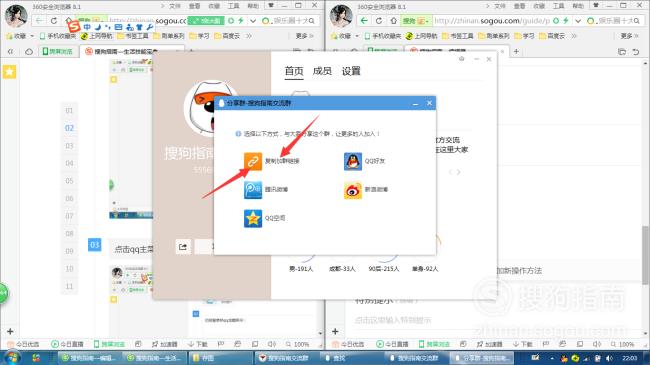This screenshot has height=365, width=650.
Task: Open 书签工具 folder in right browser
Action: (x=458, y=36)
